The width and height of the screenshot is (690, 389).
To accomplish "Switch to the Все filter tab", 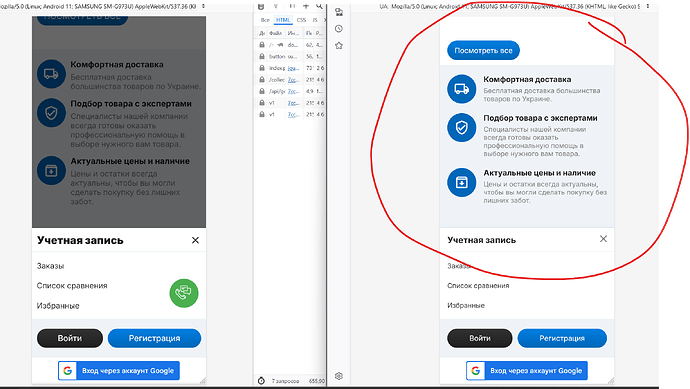I will pyautogui.click(x=265, y=20).
